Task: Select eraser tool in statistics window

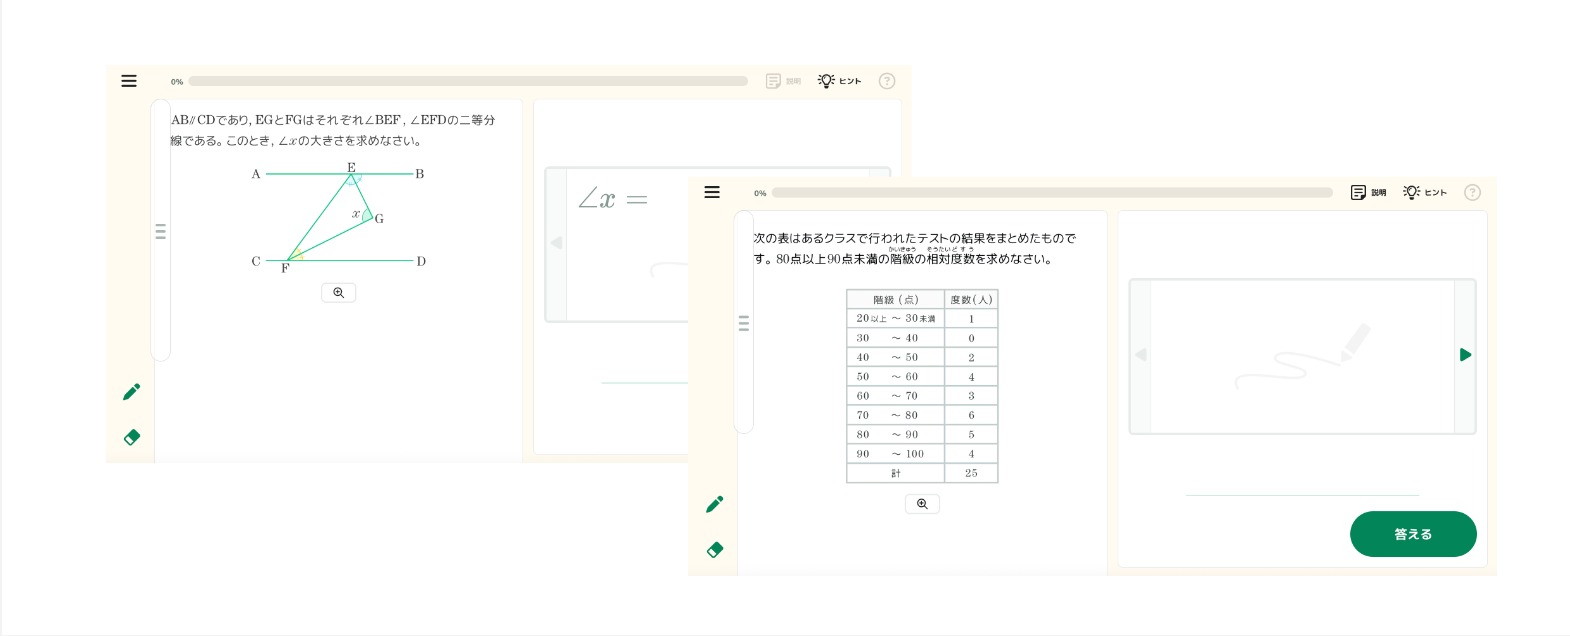Action: point(714,549)
